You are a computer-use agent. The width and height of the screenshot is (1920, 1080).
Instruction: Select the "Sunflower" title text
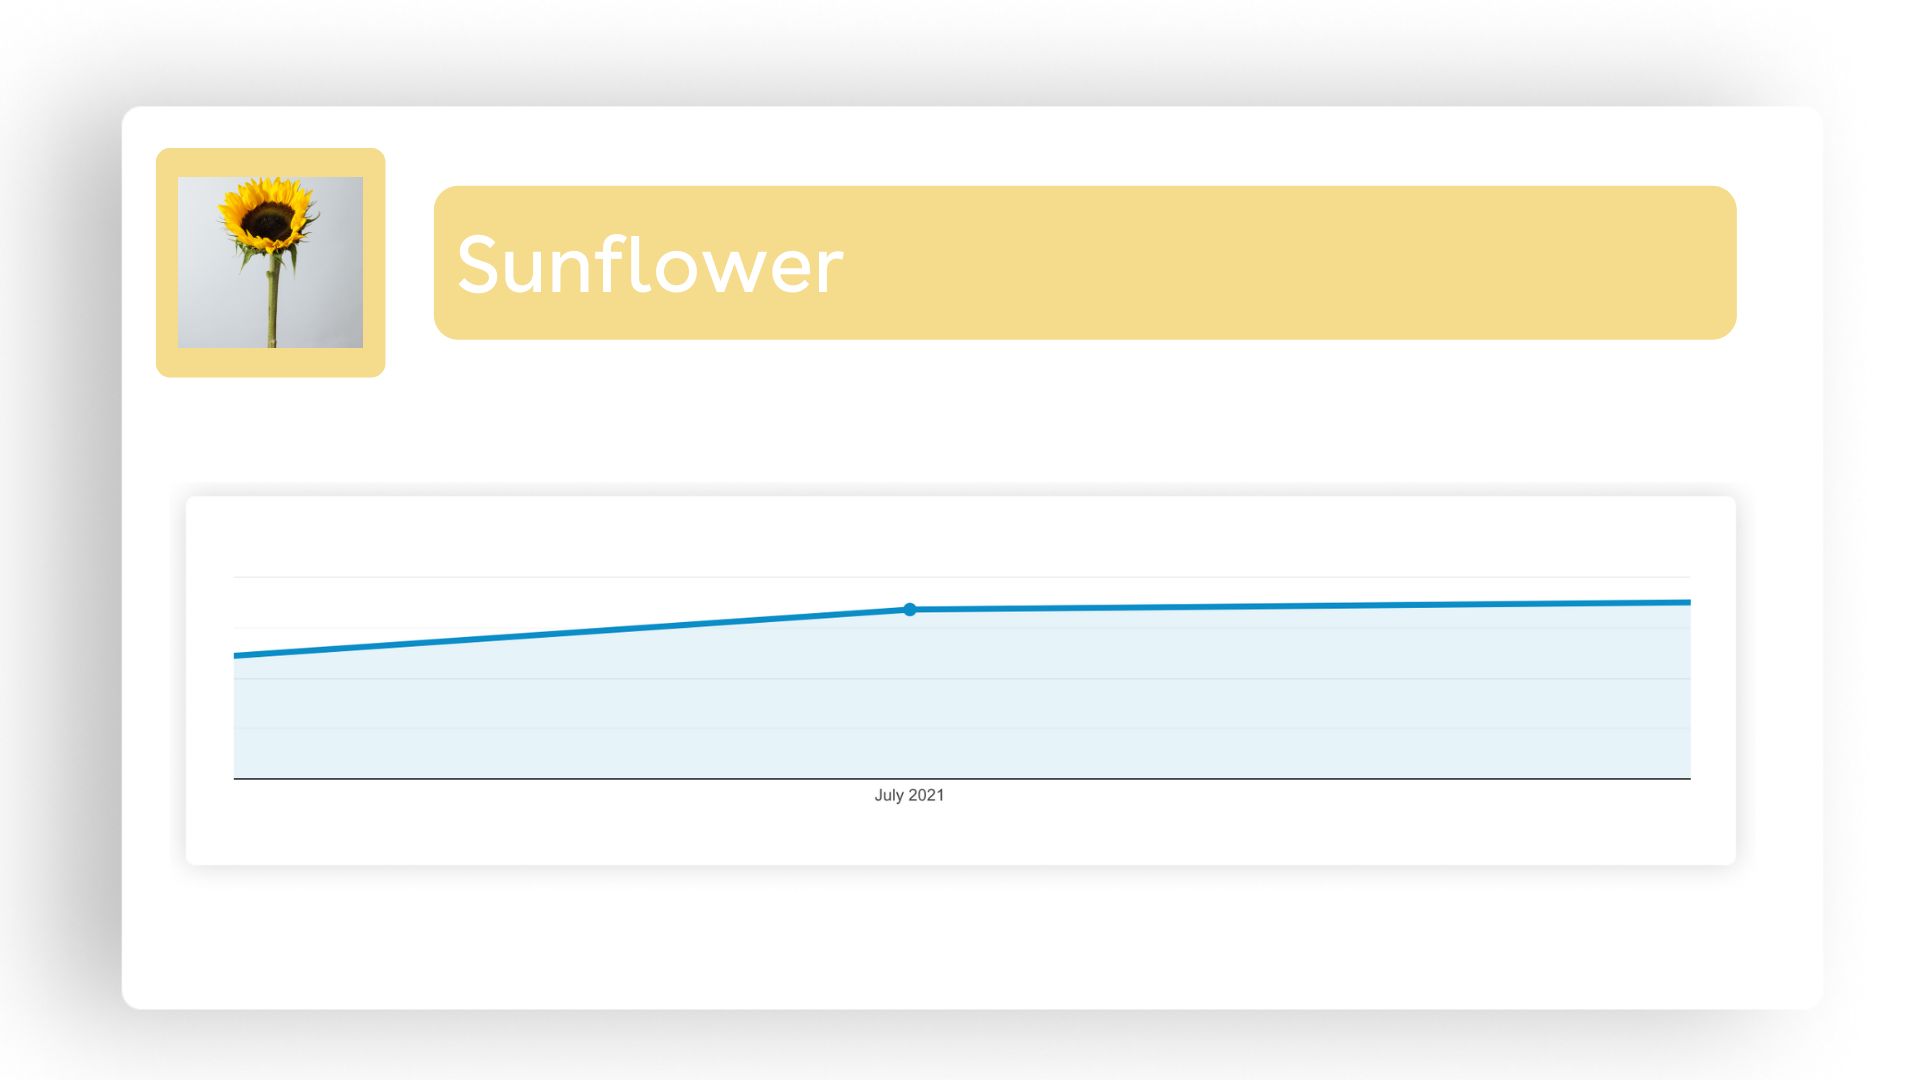pyautogui.click(x=650, y=265)
